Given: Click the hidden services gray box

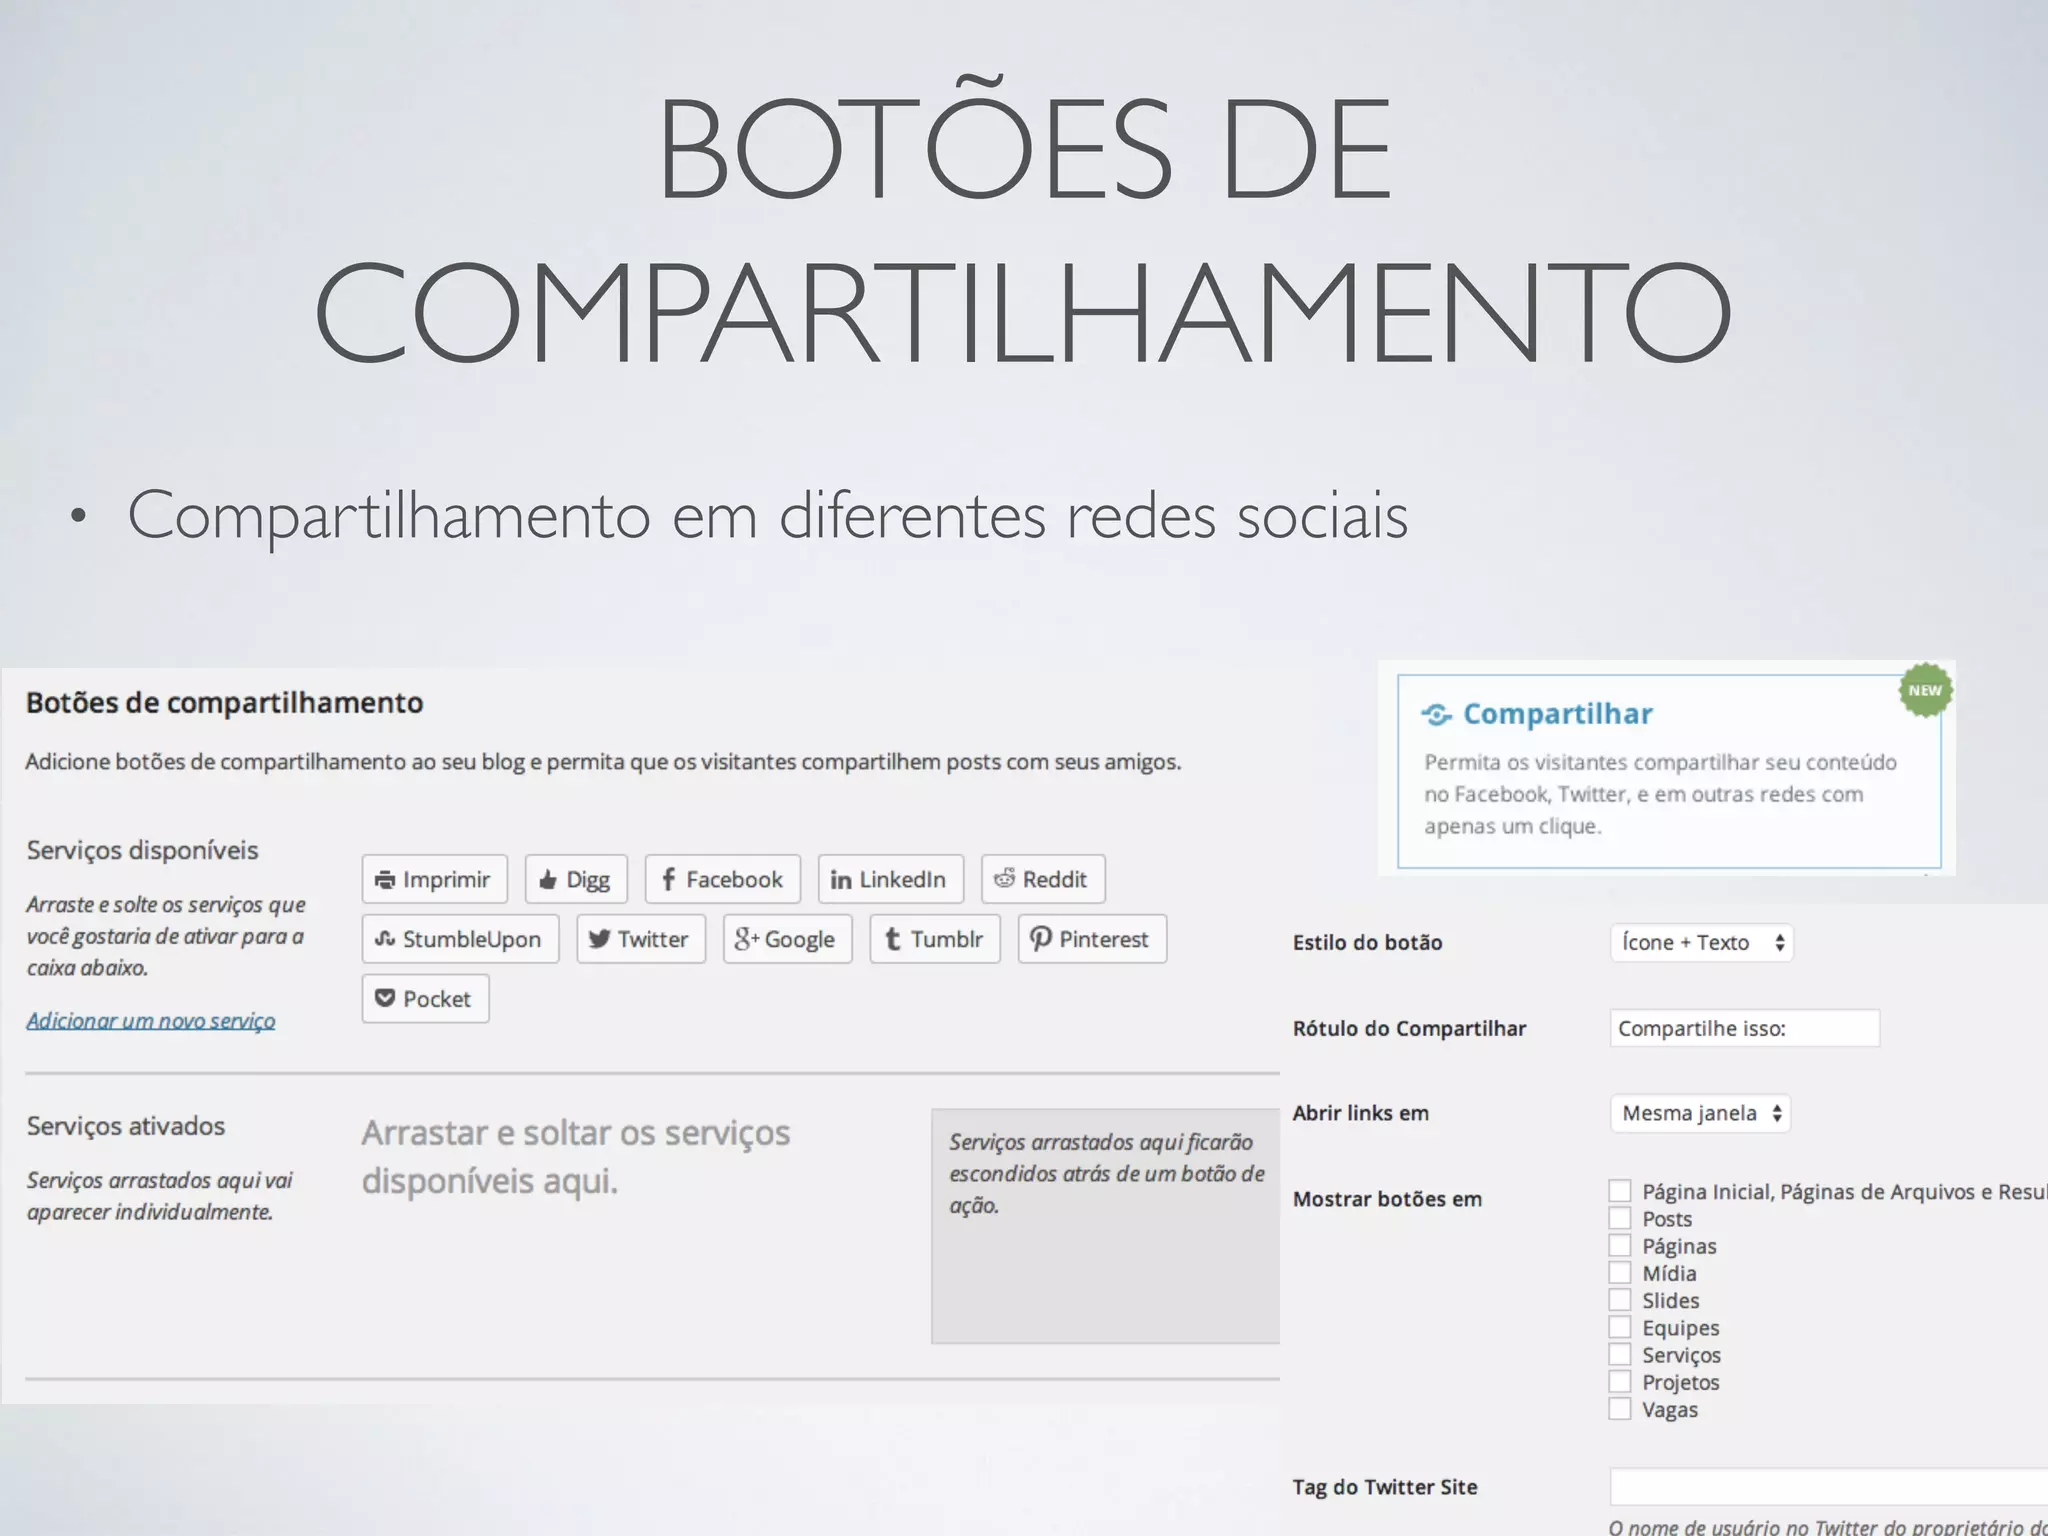Looking at the screenshot, I should coord(1106,1226).
